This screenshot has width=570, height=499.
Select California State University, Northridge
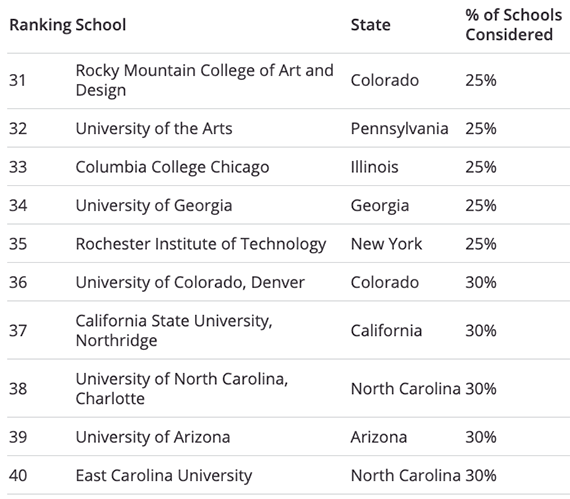point(174,330)
